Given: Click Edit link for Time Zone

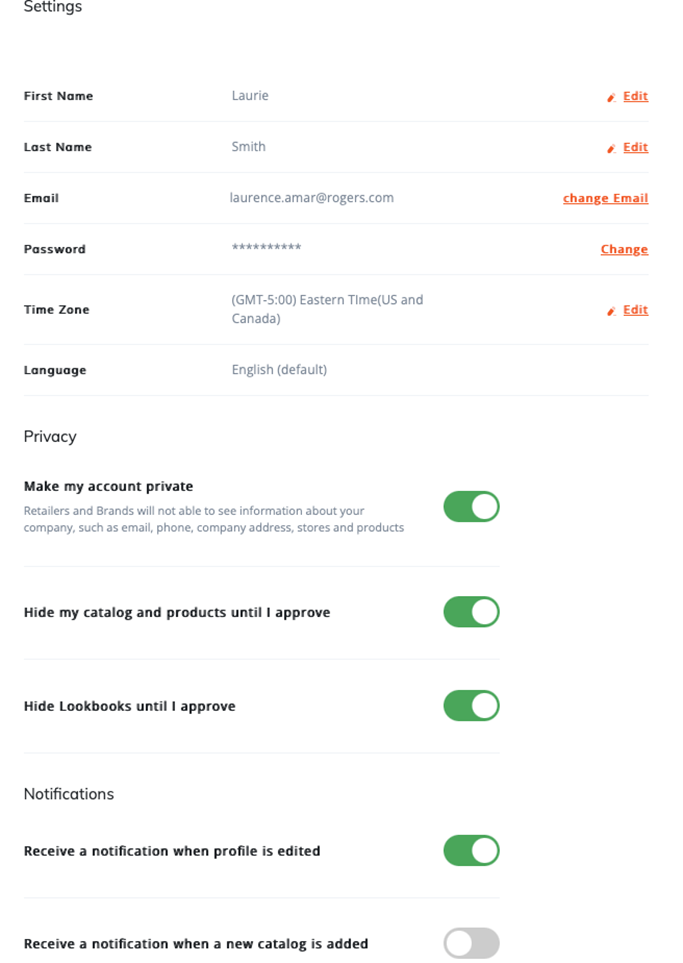Looking at the screenshot, I should click(x=635, y=310).
